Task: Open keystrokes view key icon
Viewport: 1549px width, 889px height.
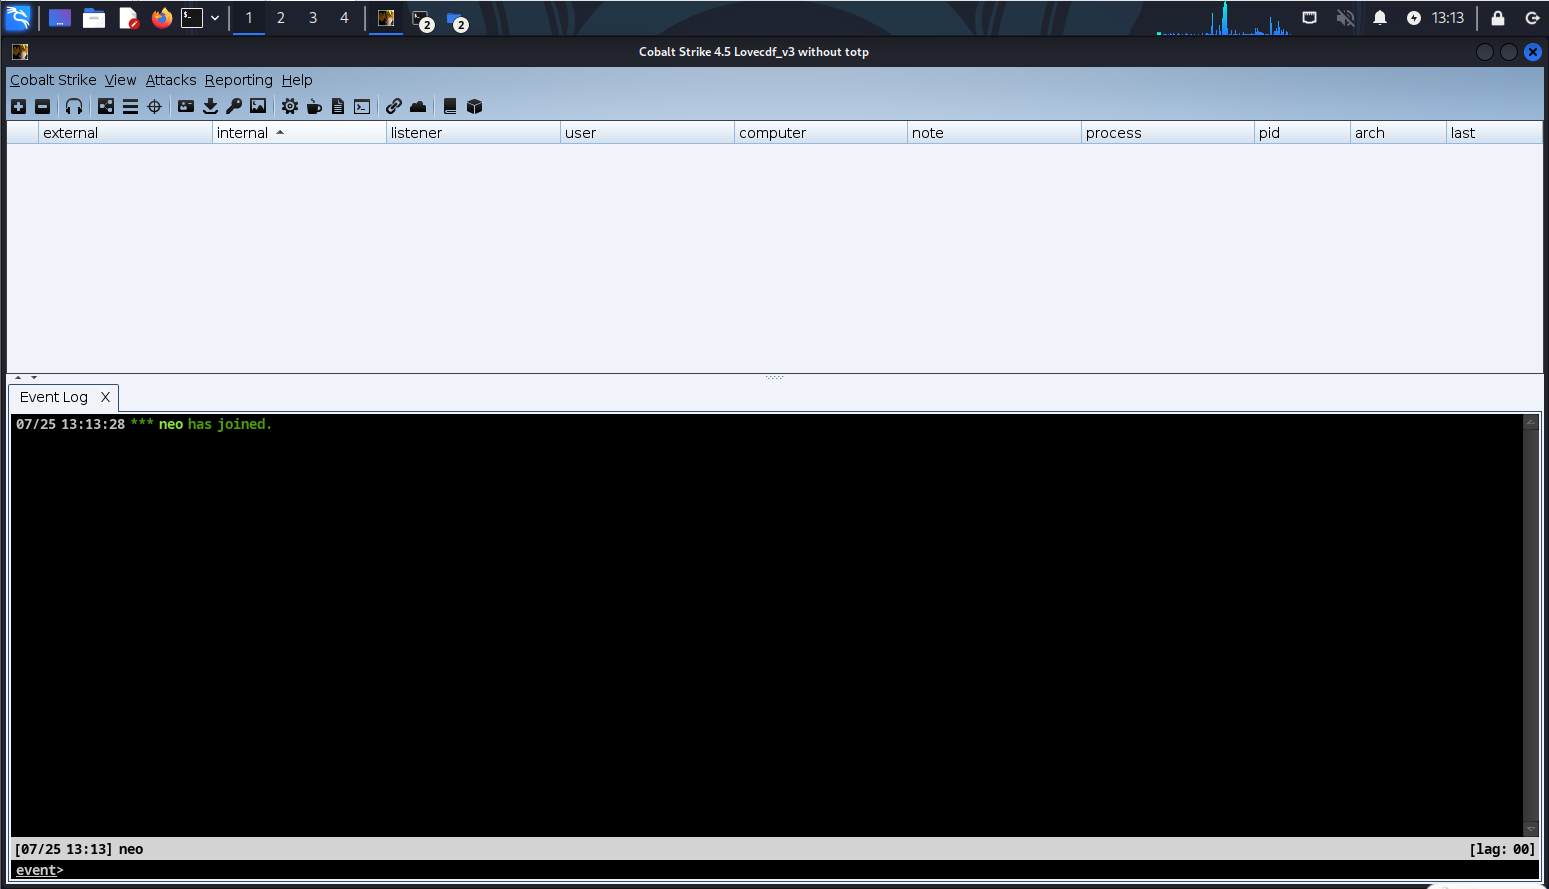Action: click(x=234, y=106)
